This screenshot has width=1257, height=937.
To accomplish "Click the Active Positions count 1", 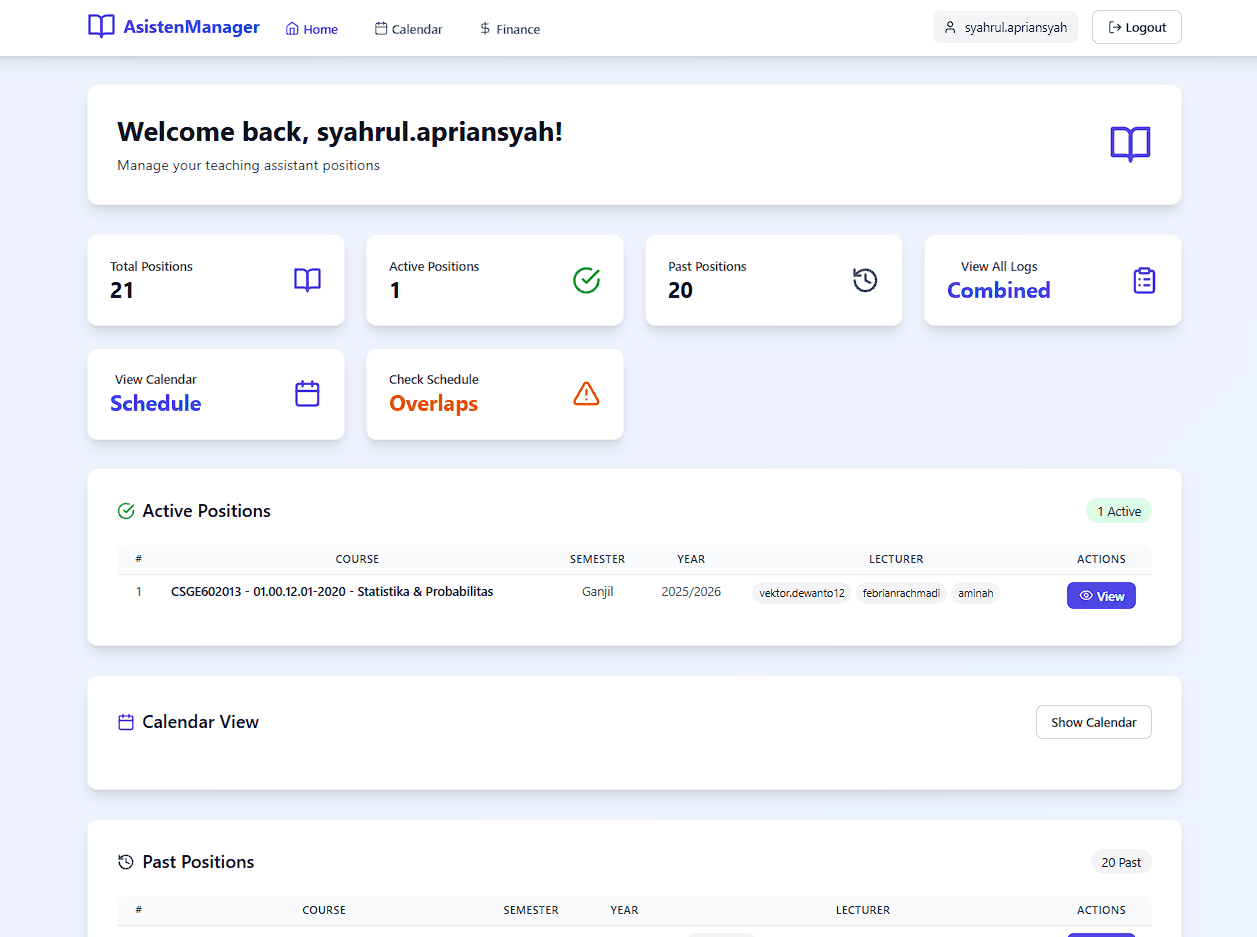I will 395,290.
